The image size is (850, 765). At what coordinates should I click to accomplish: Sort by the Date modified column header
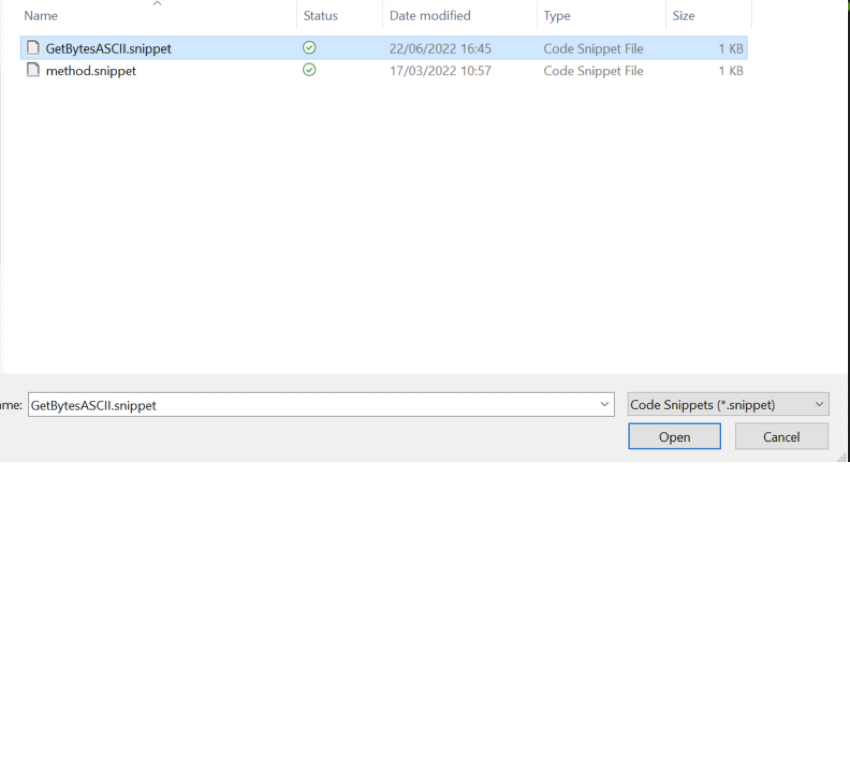[x=430, y=16]
